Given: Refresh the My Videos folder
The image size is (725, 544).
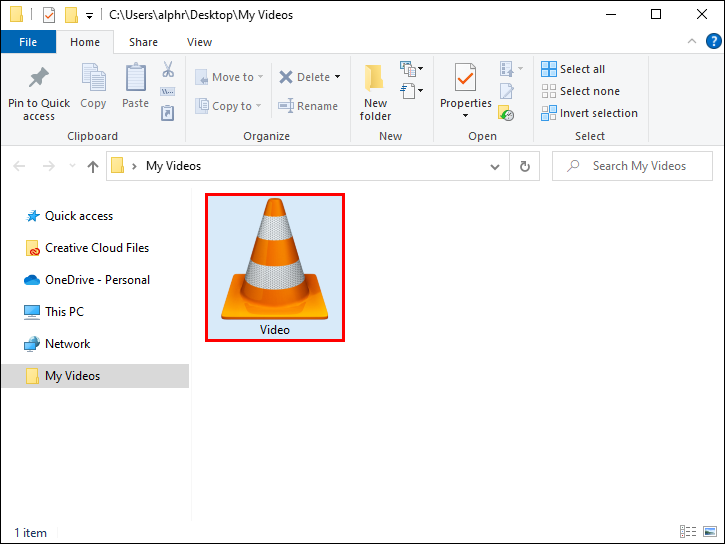Looking at the screenshot, I should (524, 166).
